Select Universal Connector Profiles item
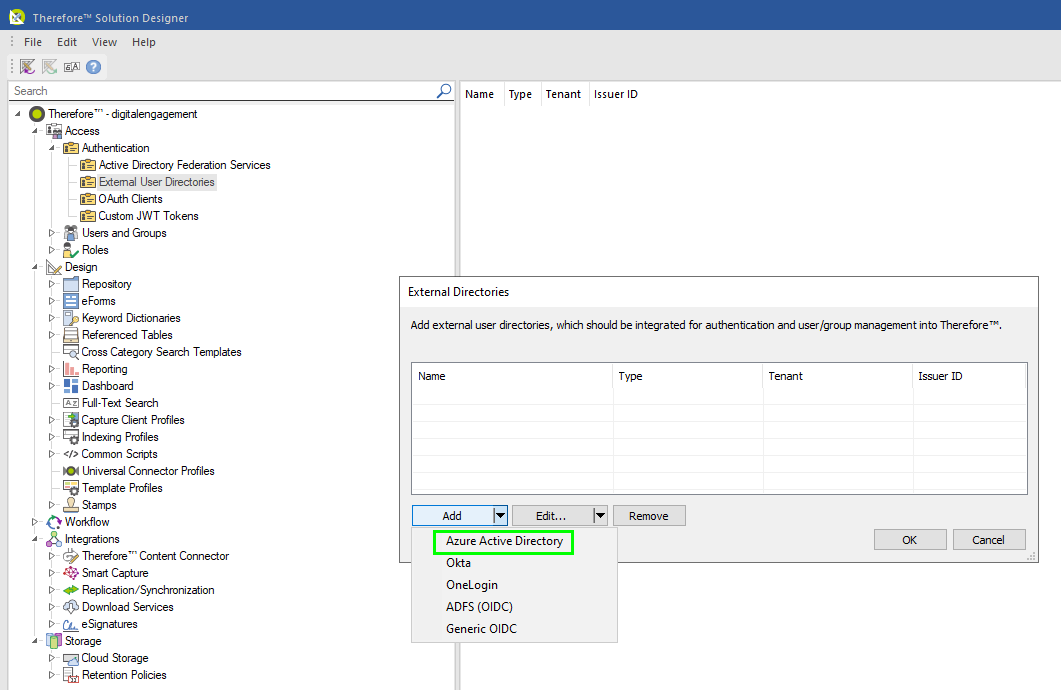Screen dimensions: 1061x690 point(148,471)
